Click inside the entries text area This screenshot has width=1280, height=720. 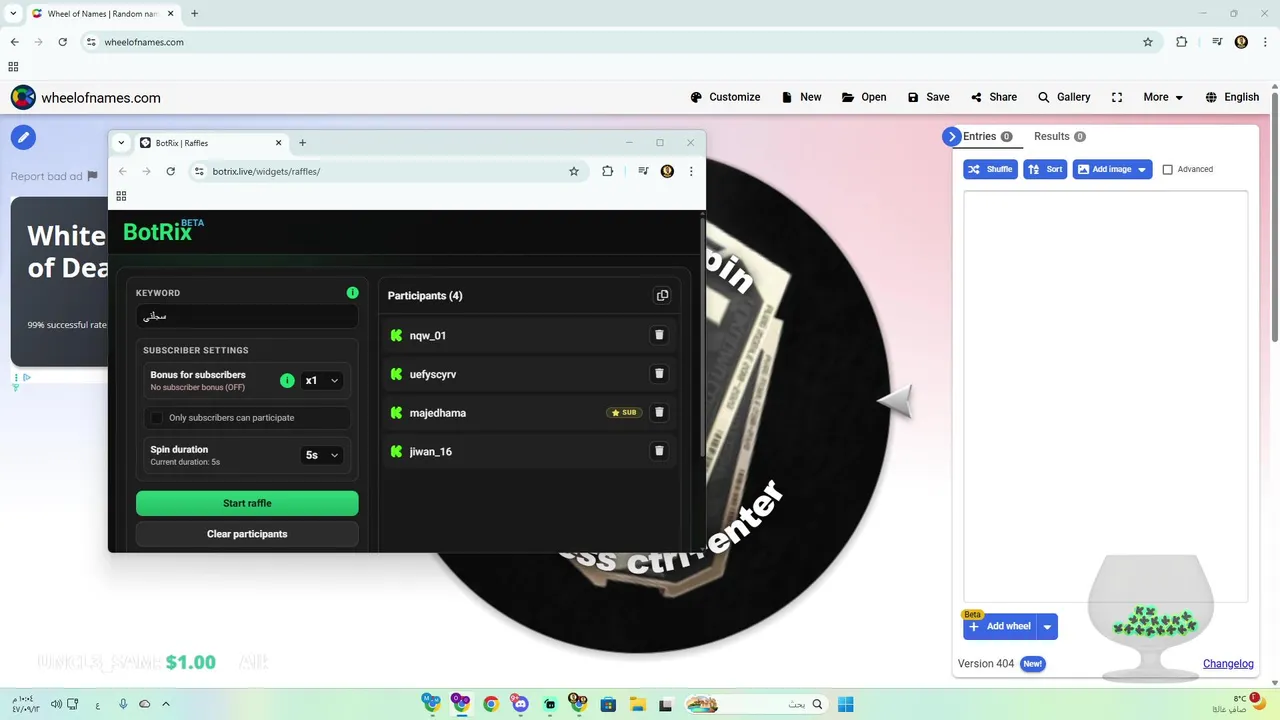[1105, 395]
